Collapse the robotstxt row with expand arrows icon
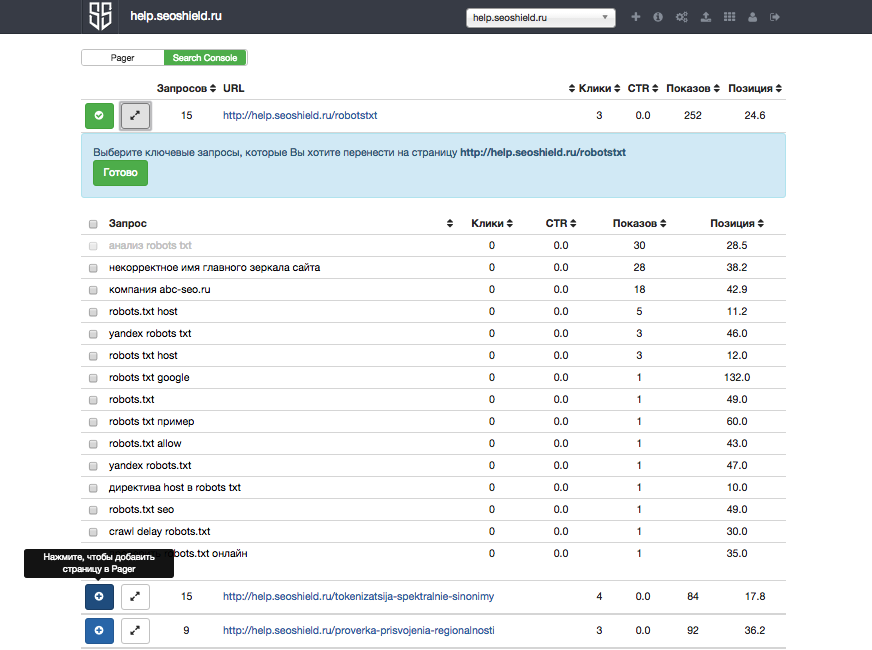This screenshot has height=650, width=872. click(135, 116)
